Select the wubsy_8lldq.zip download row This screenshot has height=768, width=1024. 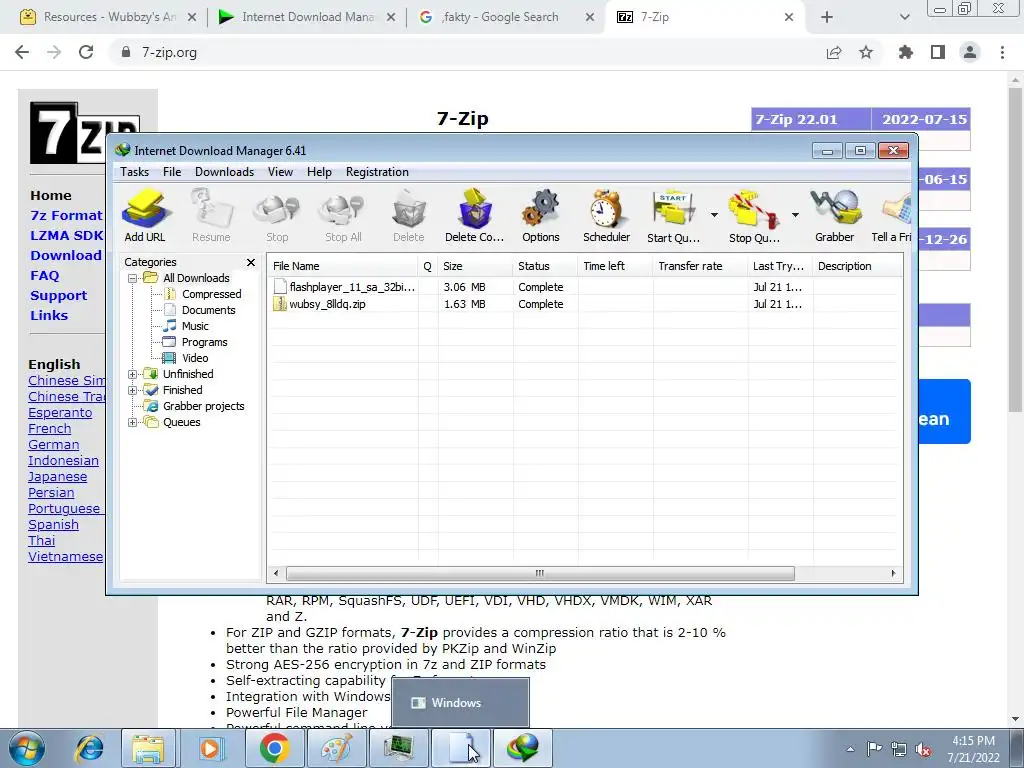(584, 304)
